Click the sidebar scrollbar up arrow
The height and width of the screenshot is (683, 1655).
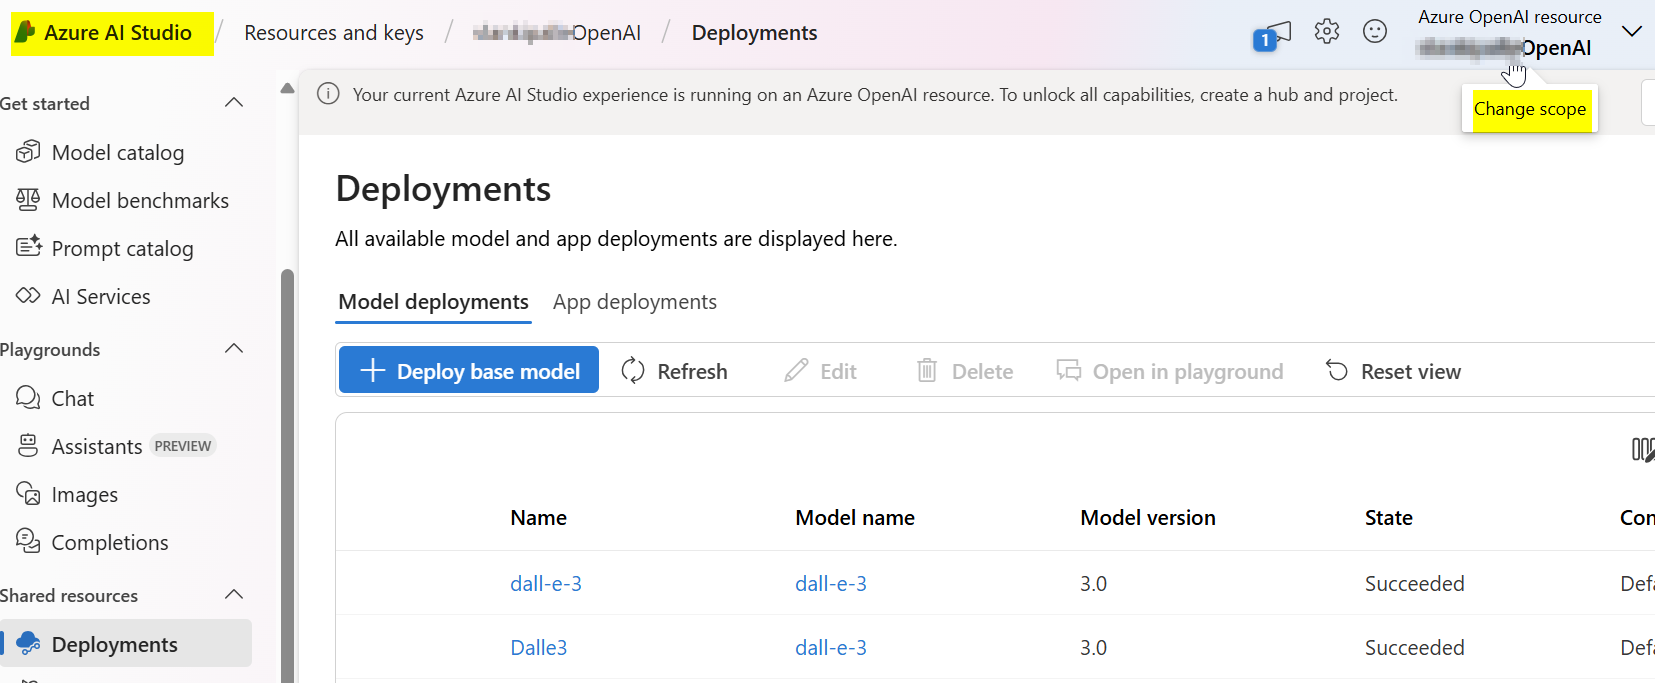click(288, 88)
